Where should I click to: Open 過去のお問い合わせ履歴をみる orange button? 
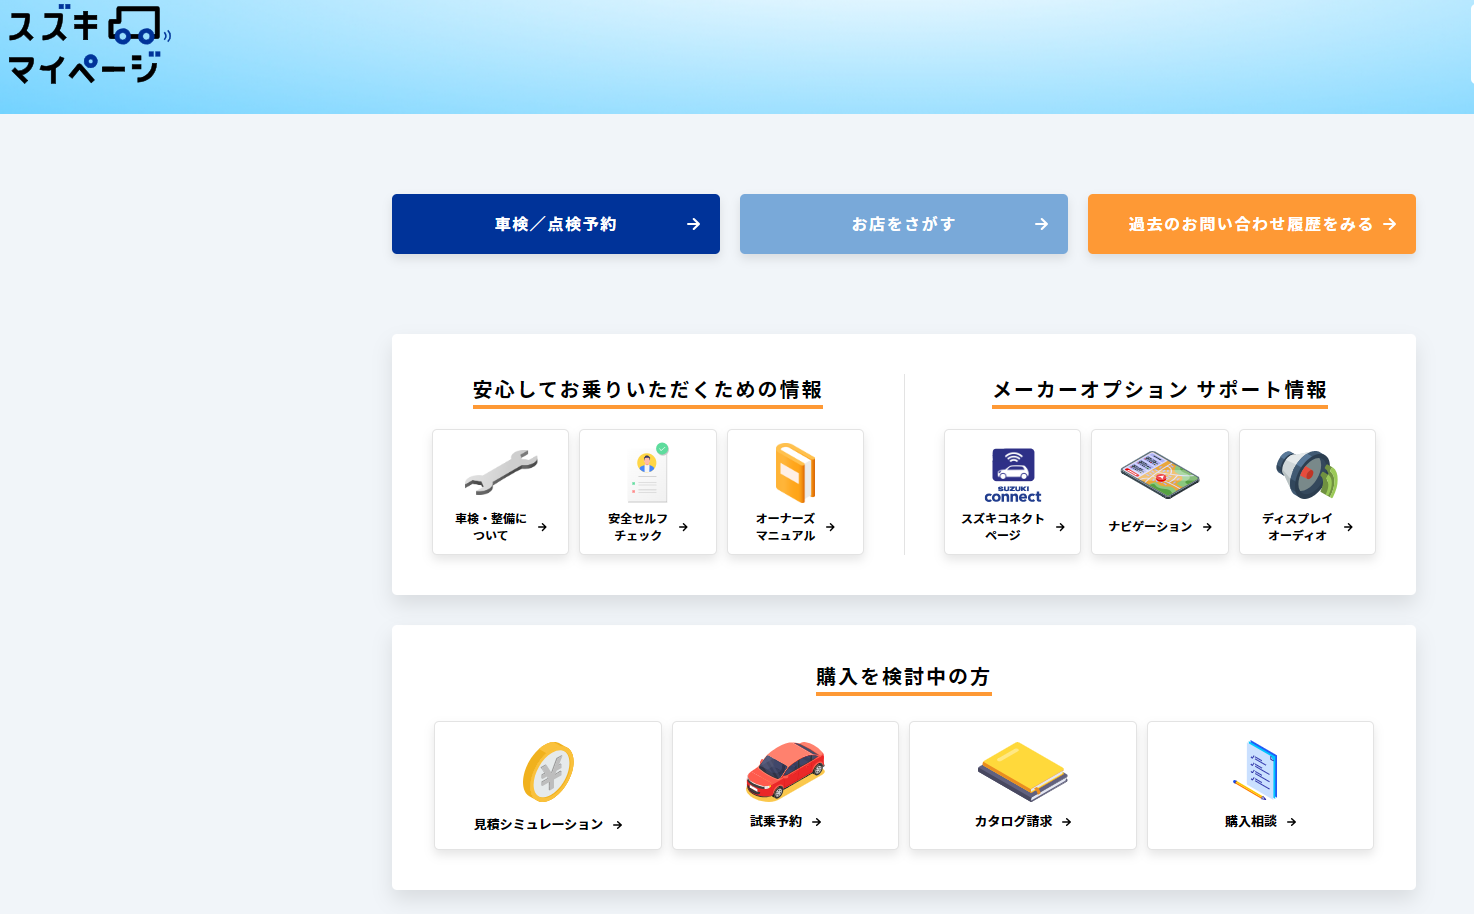pyautogui.click(x=1251, y=224)
